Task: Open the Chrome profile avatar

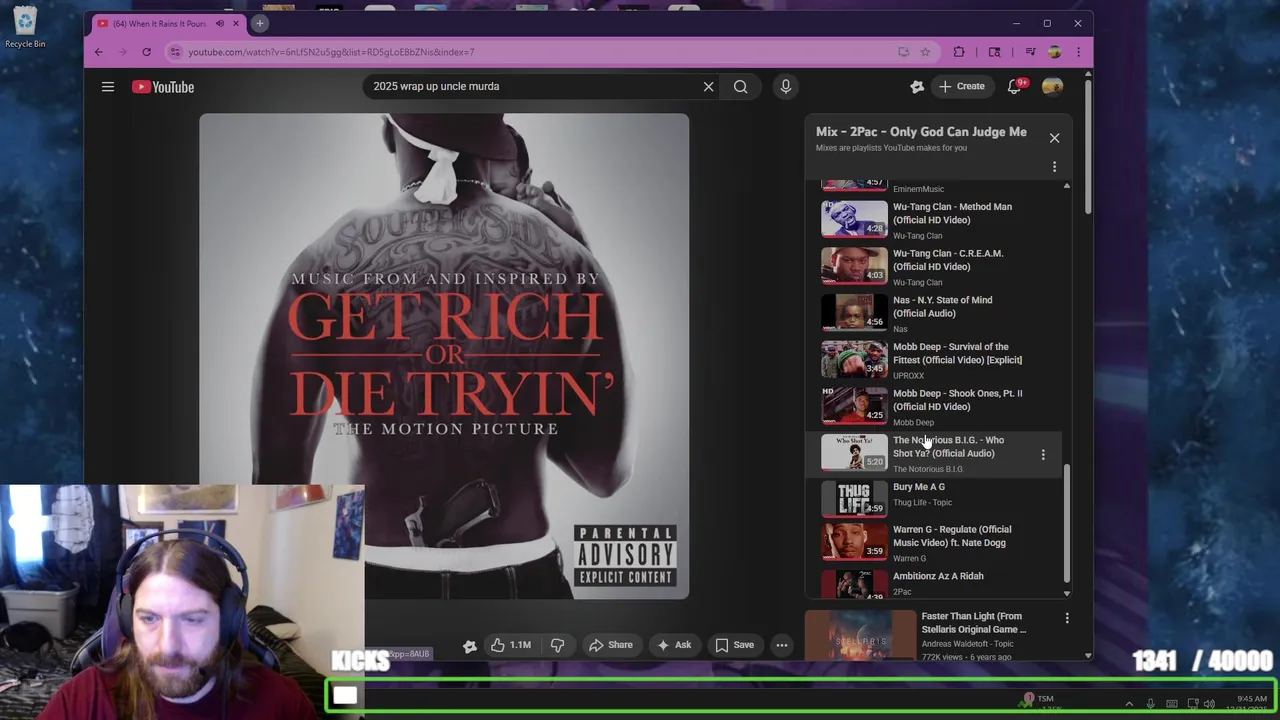Action: [x=1054, y=52]
